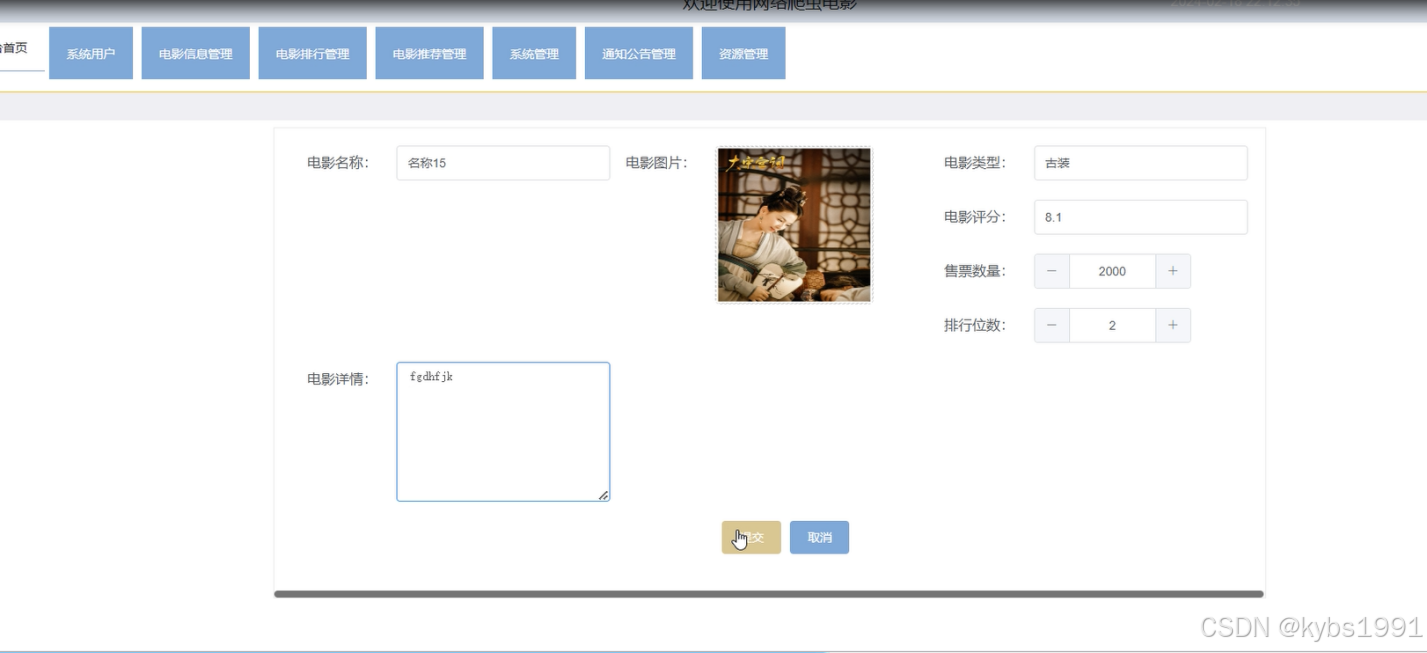Viewport: 1427px width, 653px height.
Task: Open the 电影排行管理 menu
Action: pyautogui.click(x=312, y=53)
